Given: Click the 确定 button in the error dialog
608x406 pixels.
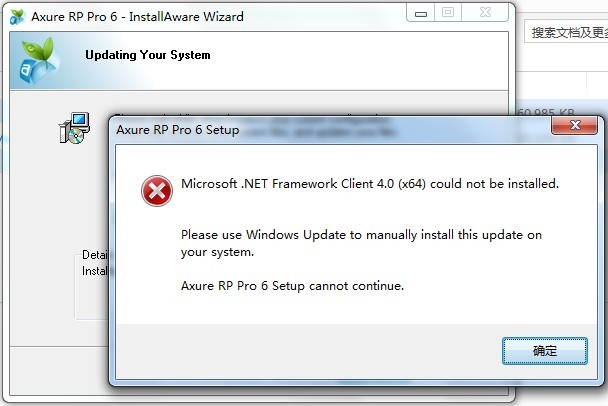Looking at the screenshot, I should click(545, 351).
